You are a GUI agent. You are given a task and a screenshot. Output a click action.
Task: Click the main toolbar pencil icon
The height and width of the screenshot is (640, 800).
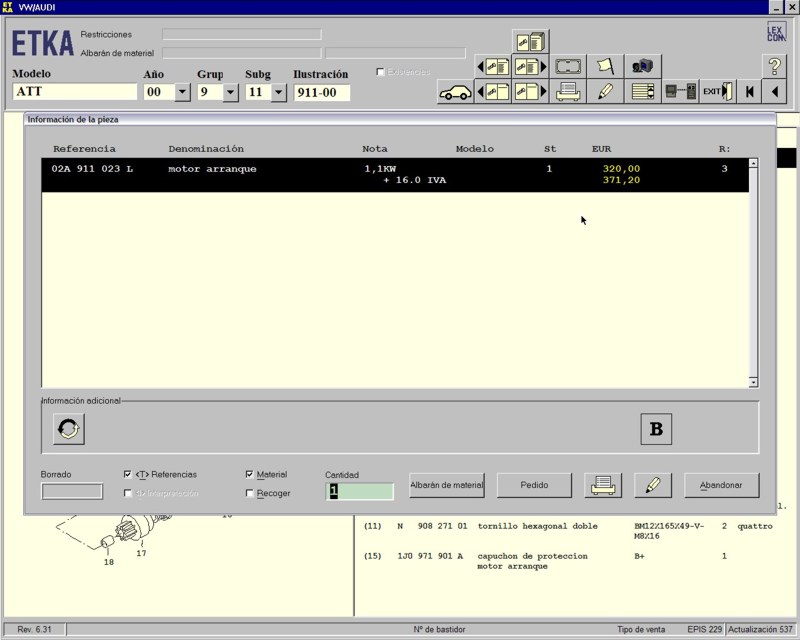pos(605,92)
